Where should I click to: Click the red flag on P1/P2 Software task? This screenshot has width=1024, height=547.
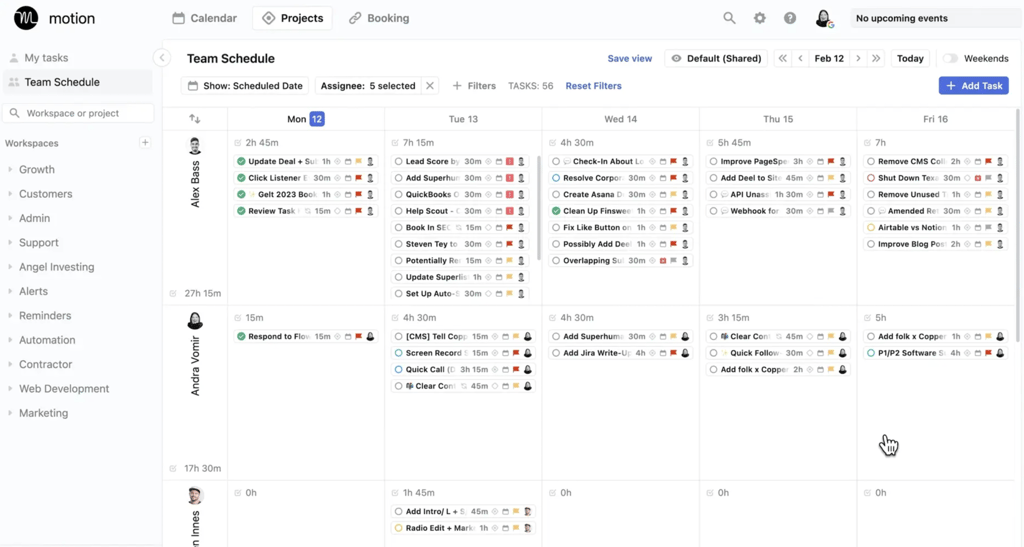tap(989, 352)
